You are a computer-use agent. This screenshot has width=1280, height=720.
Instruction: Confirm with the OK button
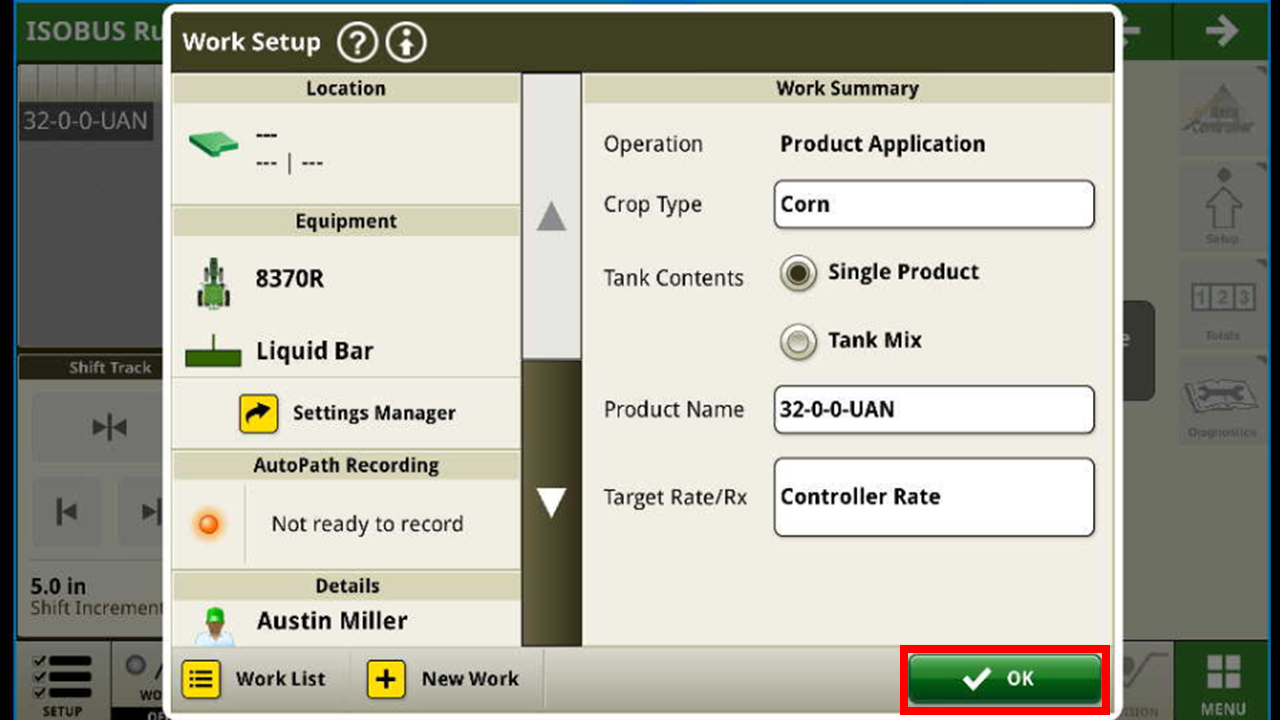(1005, 679)
